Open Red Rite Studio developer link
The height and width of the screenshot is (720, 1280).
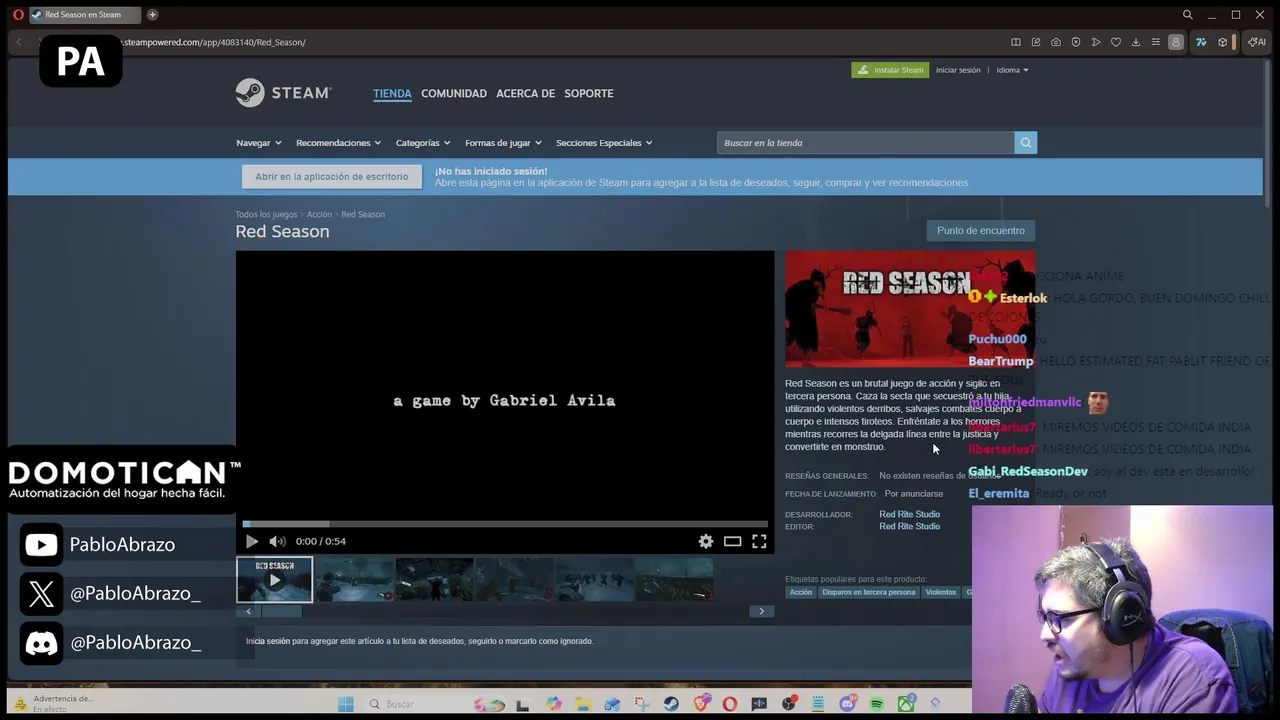tap(909, 514)
